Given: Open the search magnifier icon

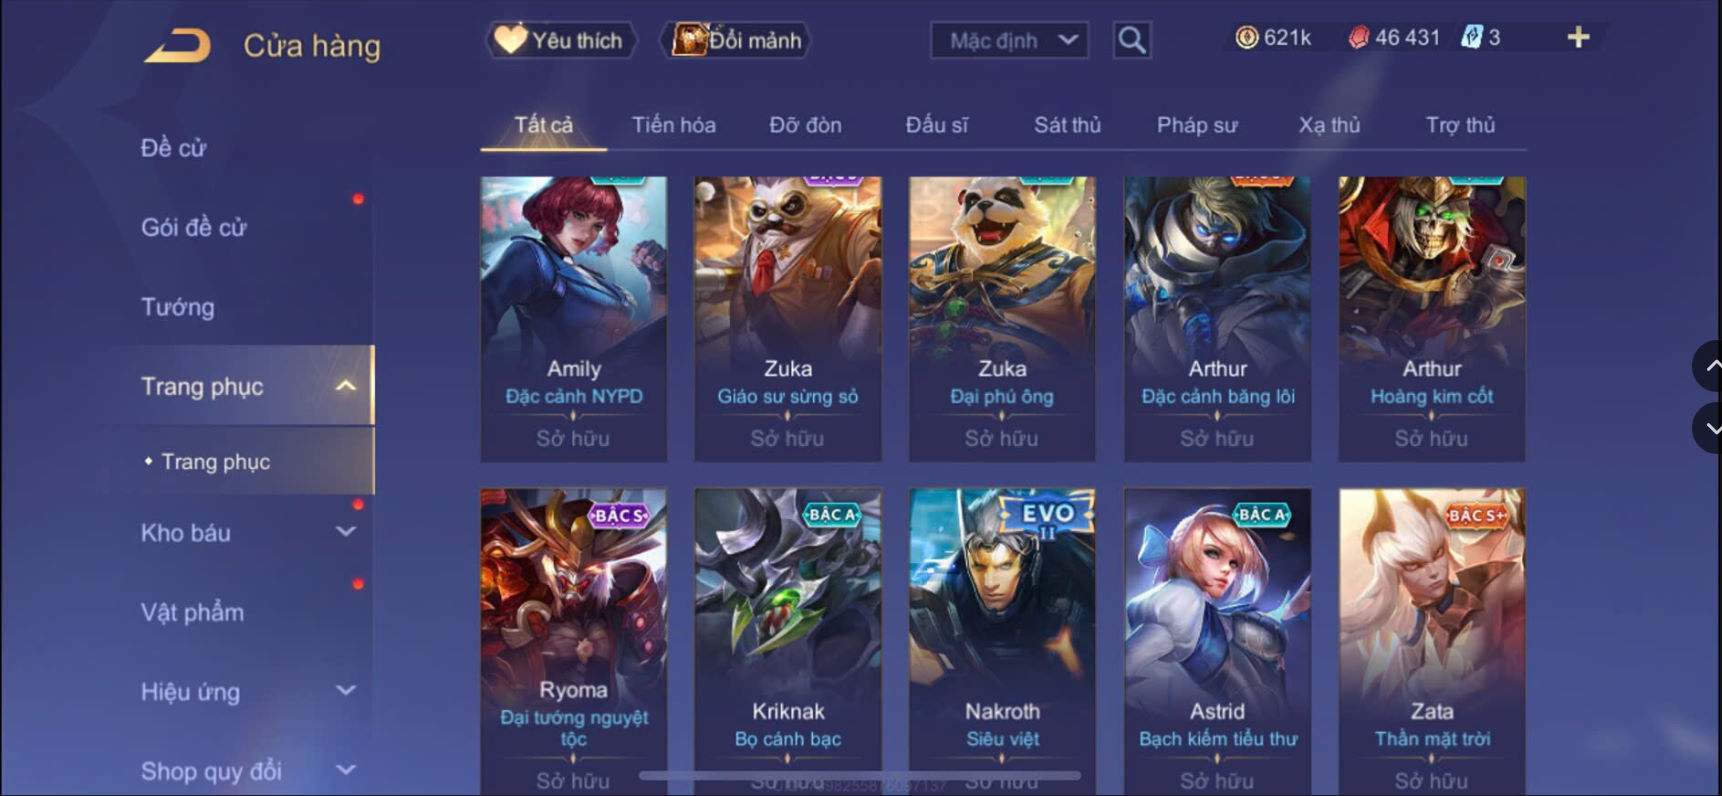Looking at the screenshot, I should [x=1132, y=40].
